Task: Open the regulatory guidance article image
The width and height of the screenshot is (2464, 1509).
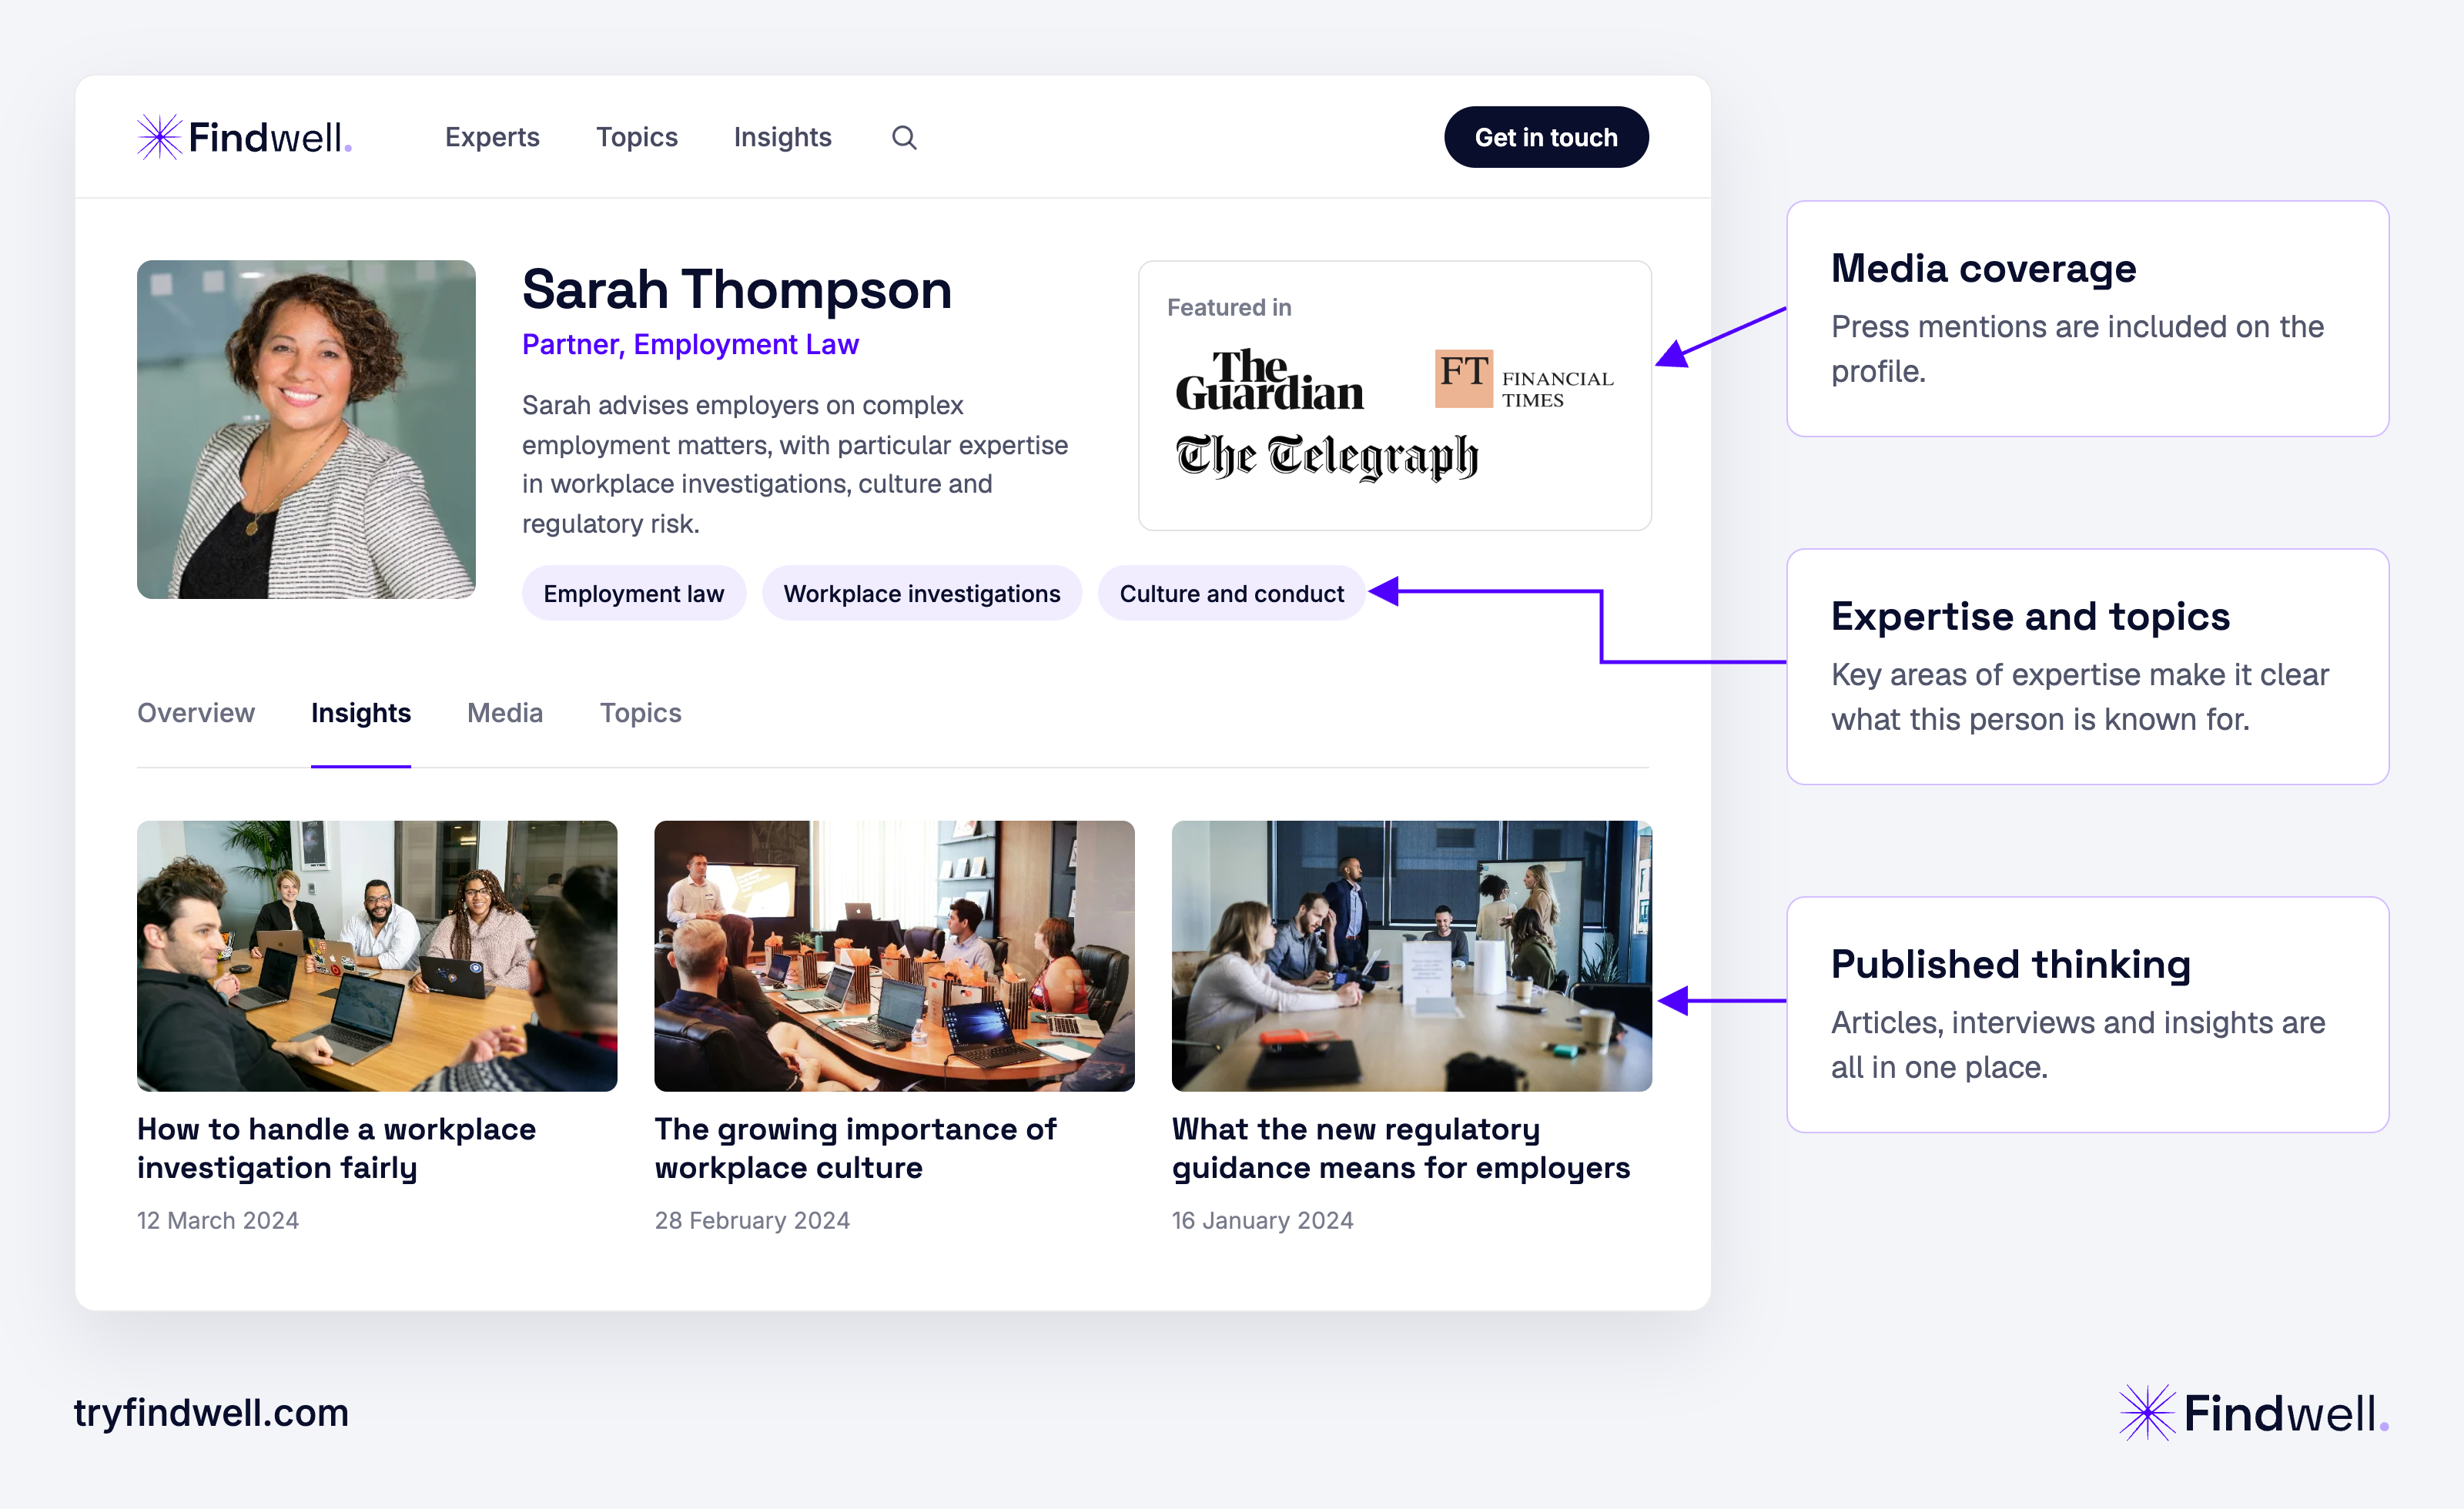Action: (x=1411, y=955)
